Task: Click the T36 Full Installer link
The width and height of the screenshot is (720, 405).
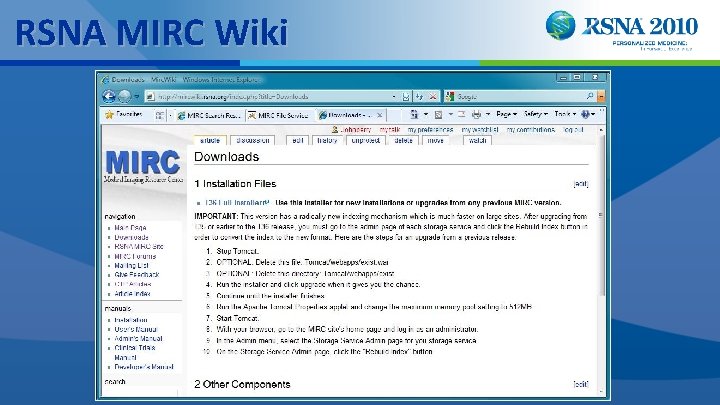Action: [237, 202]
